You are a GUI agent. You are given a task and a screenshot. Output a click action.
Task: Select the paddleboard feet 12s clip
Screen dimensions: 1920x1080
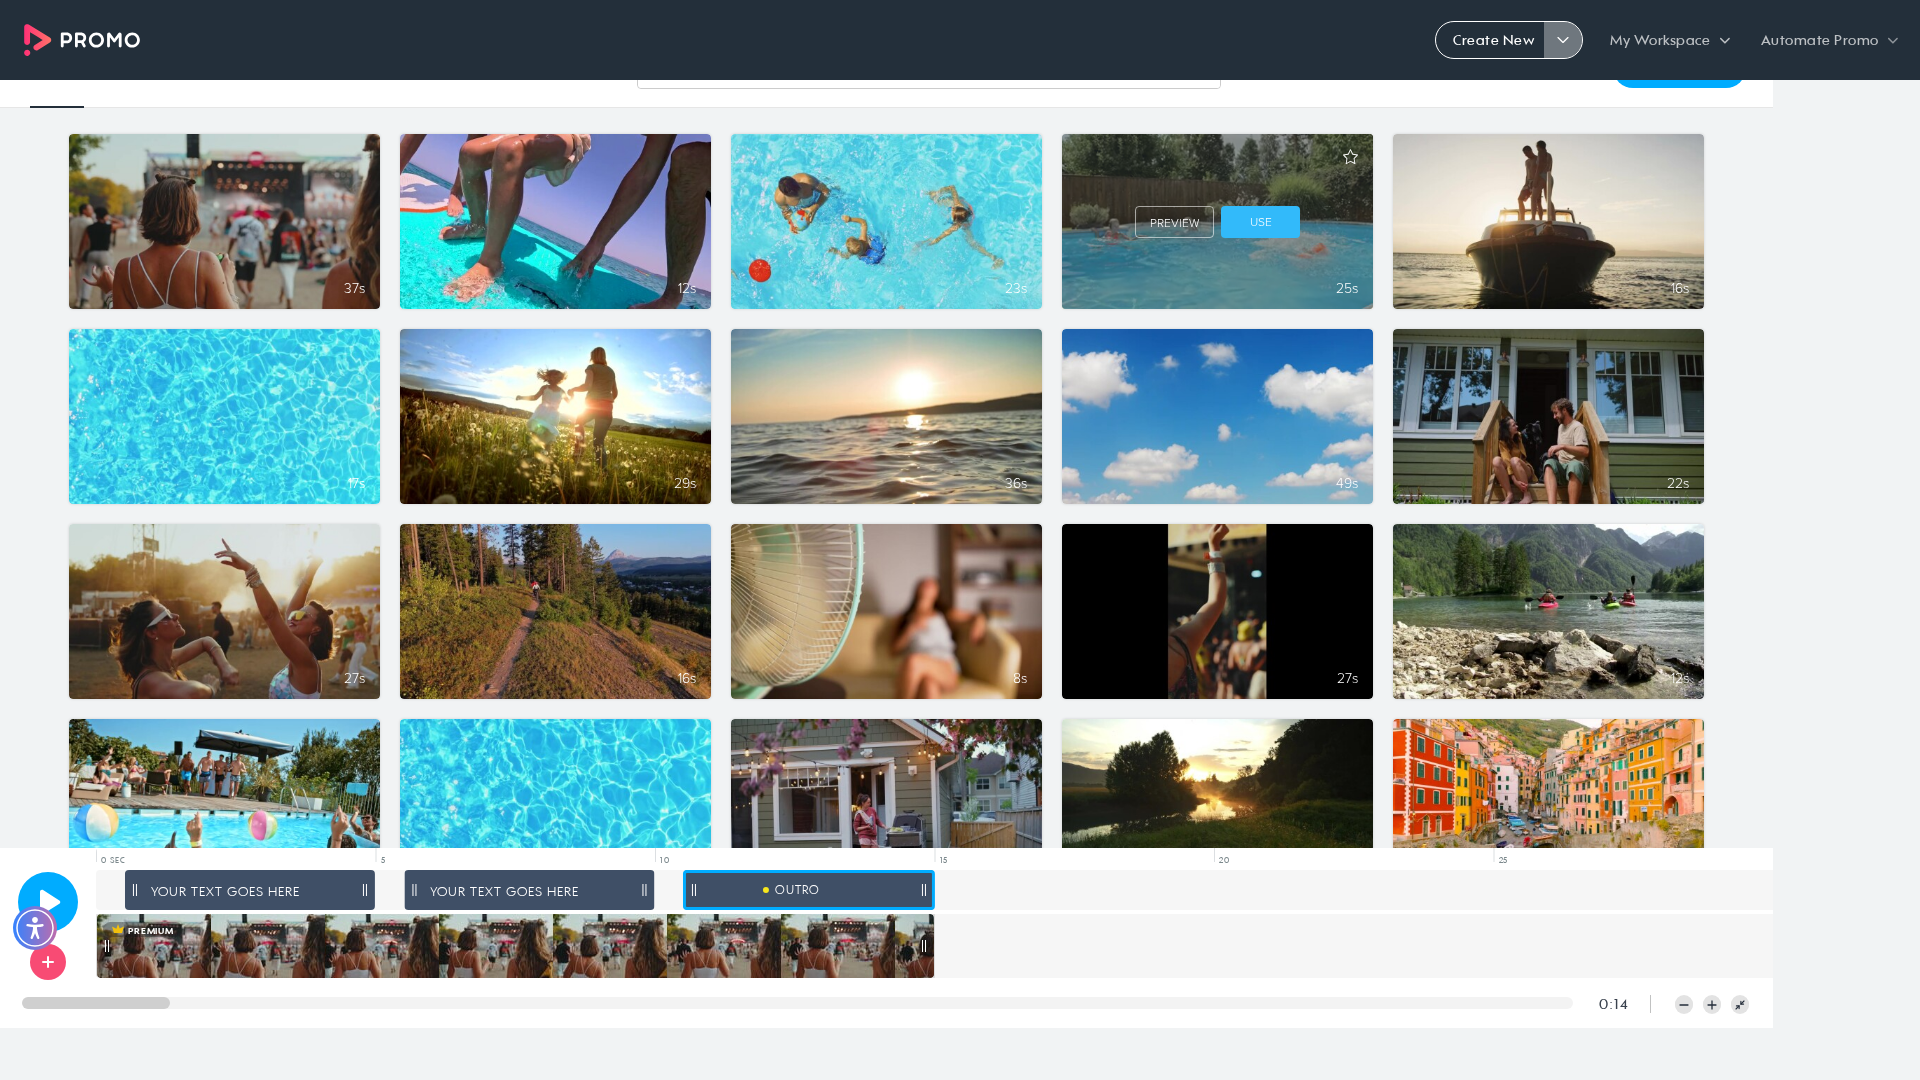tap(555, 221)
